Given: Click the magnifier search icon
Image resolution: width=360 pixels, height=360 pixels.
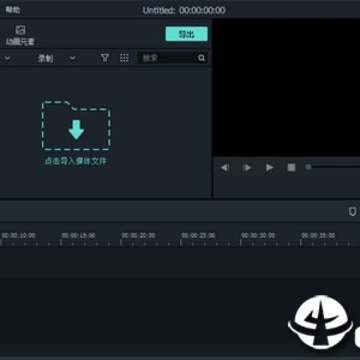Looking at the screenshot, I should [201, 58].
